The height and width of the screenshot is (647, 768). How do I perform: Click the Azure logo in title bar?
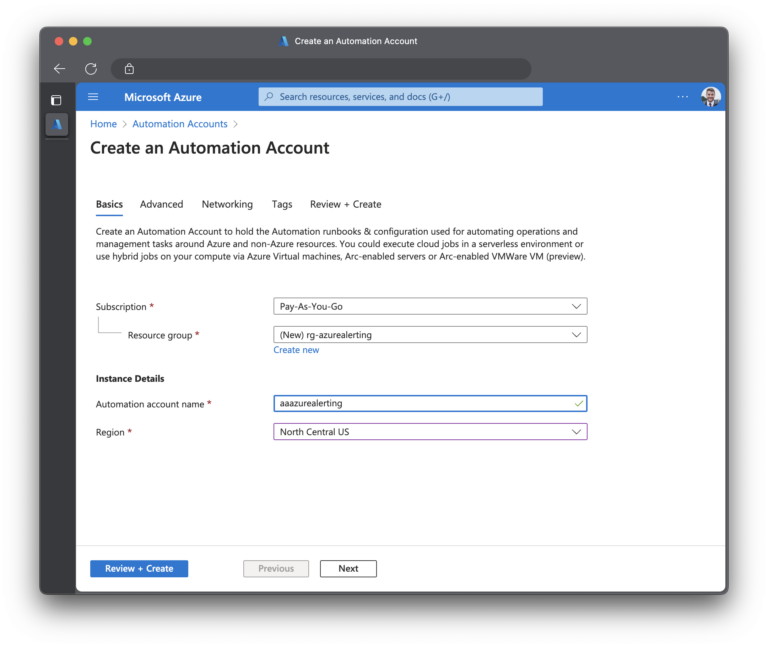pyautogui.click(x=284, y=41)
